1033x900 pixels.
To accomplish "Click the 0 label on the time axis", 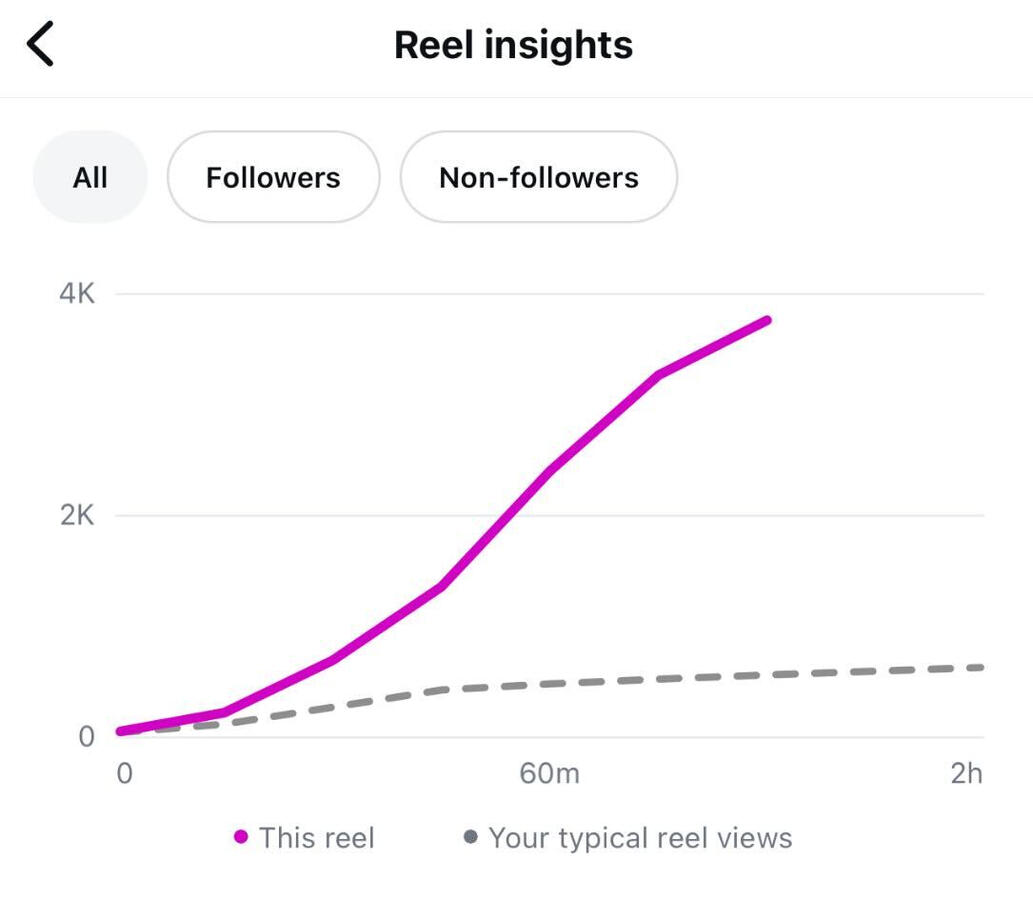I will (124, 773).
